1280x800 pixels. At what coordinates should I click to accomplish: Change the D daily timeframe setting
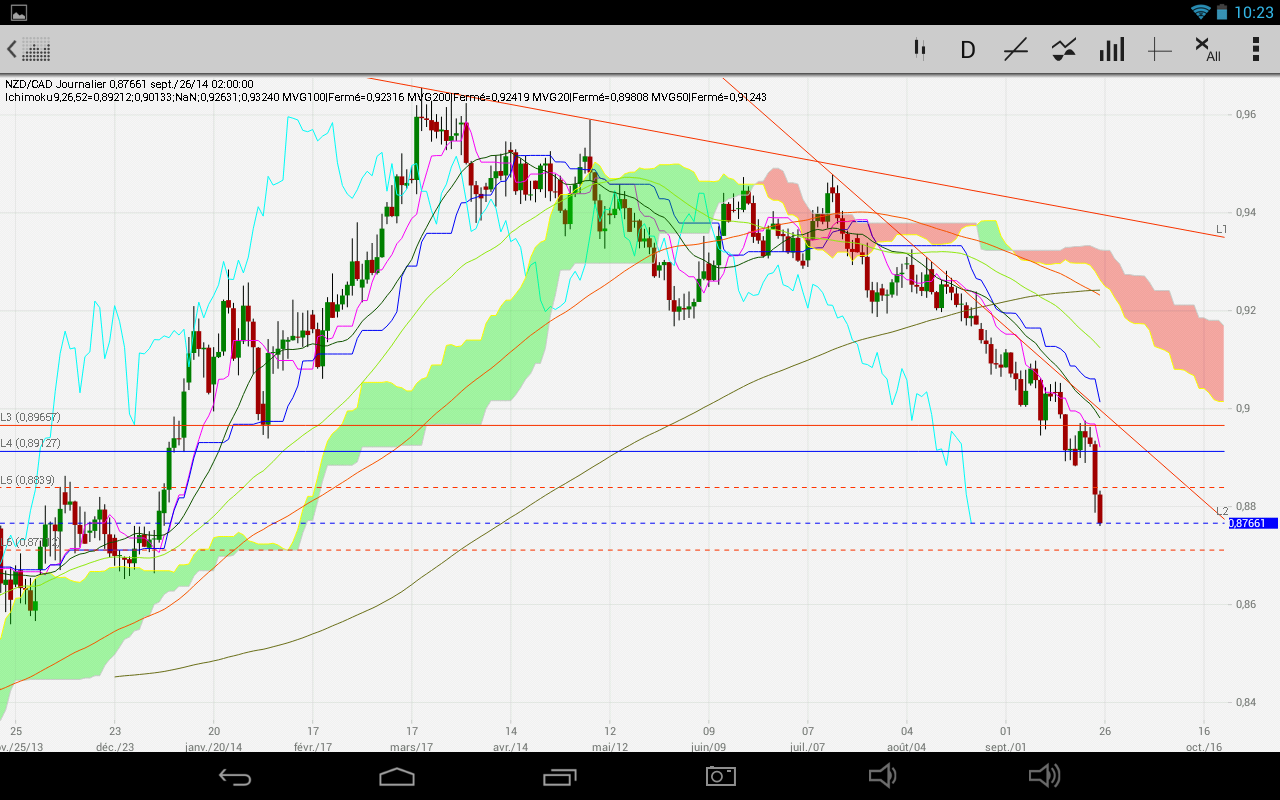(x=967, y=49)
